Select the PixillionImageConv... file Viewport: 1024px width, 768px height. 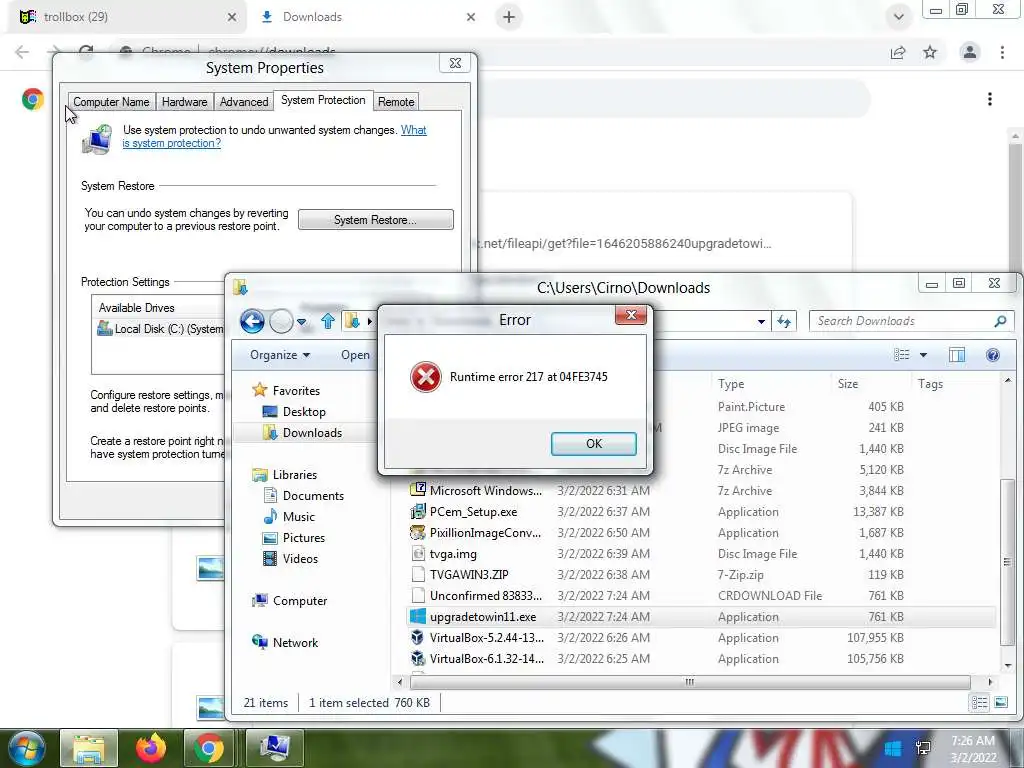pyautogui.click(x=485, y=533)
